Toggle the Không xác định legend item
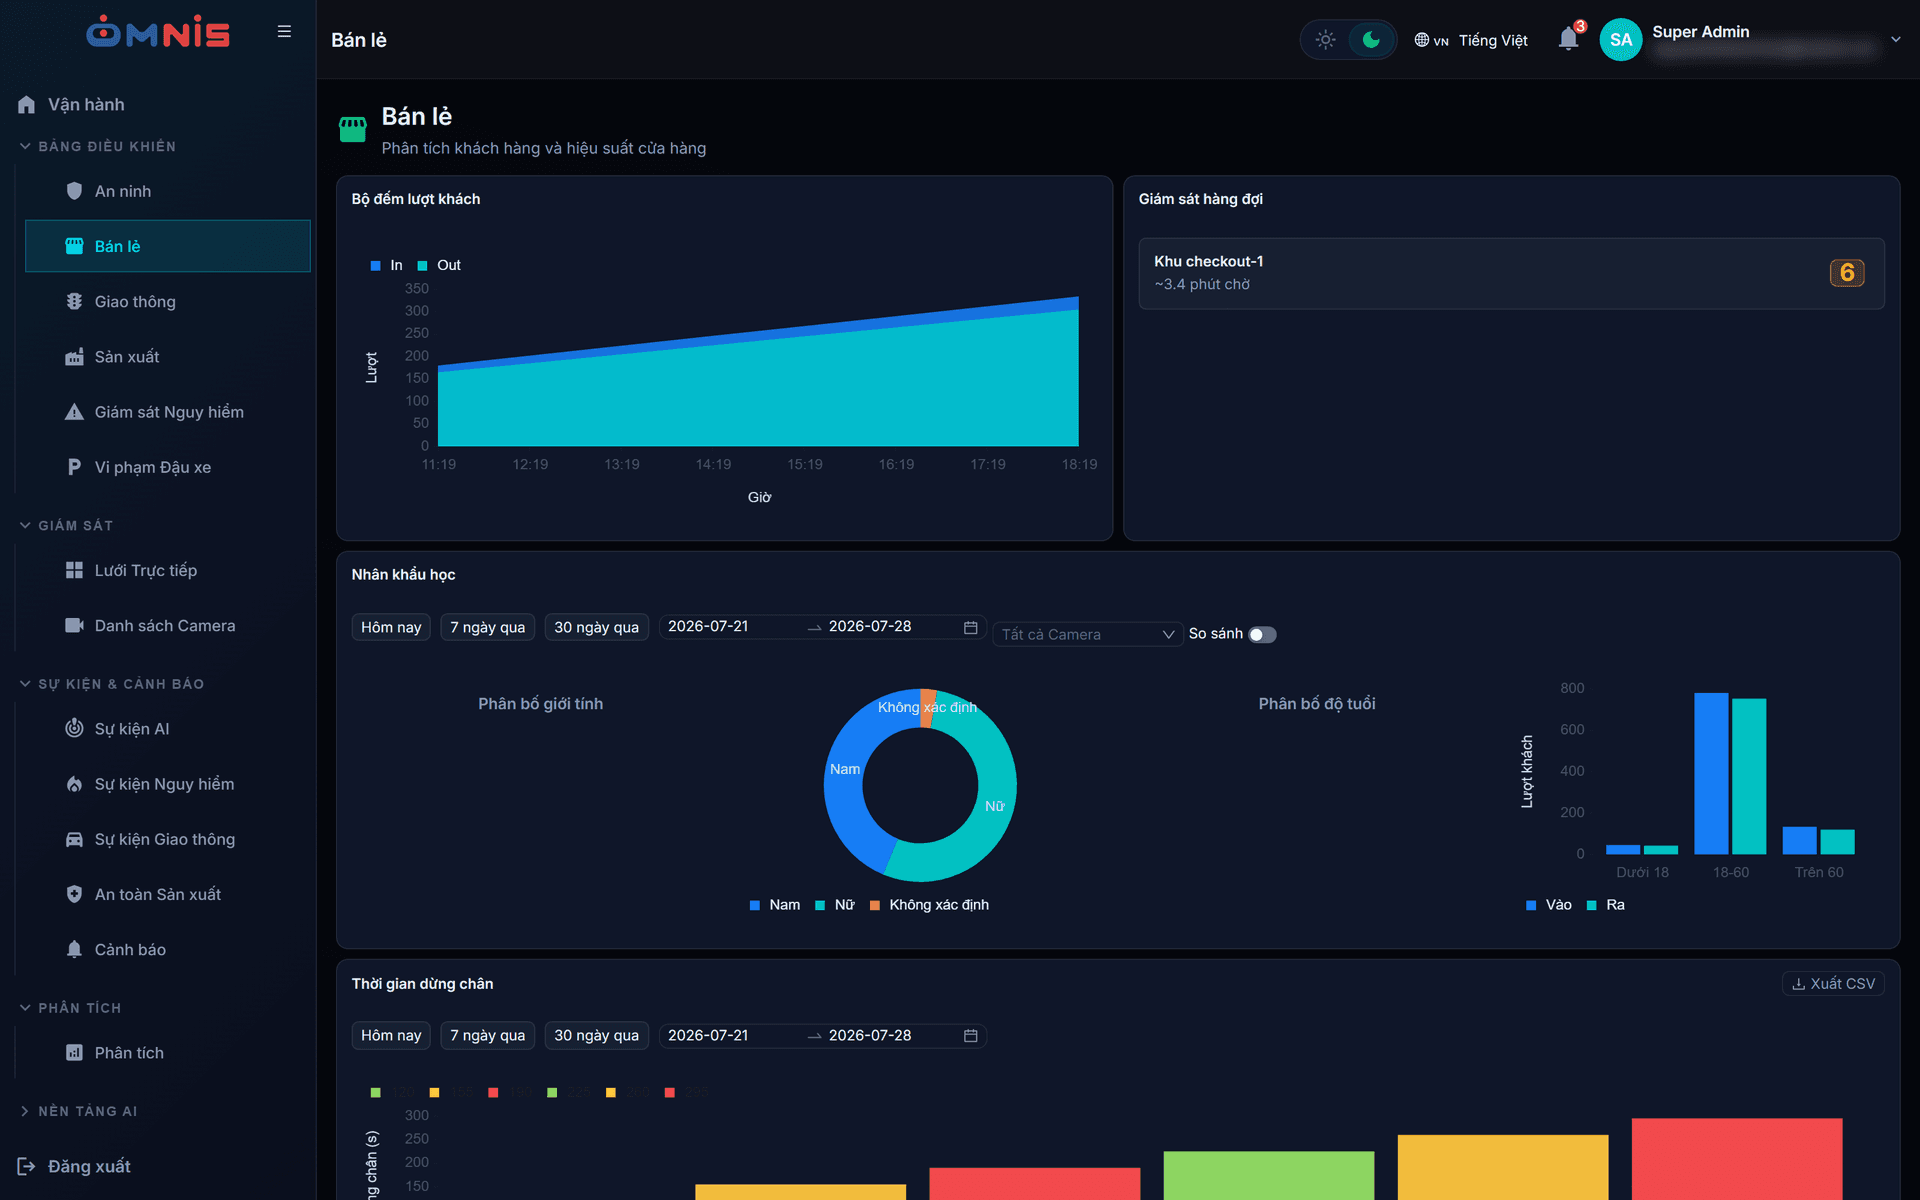This screenshot has height=1200, width=1920. click(929, 905)
